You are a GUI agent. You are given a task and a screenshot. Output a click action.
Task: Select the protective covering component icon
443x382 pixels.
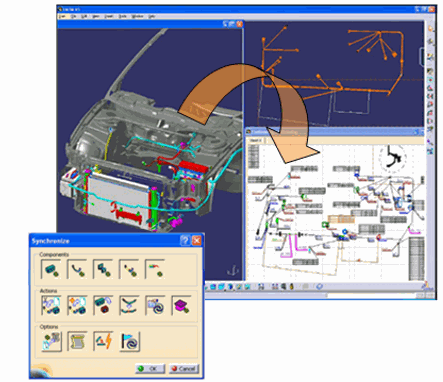point(129,269)
